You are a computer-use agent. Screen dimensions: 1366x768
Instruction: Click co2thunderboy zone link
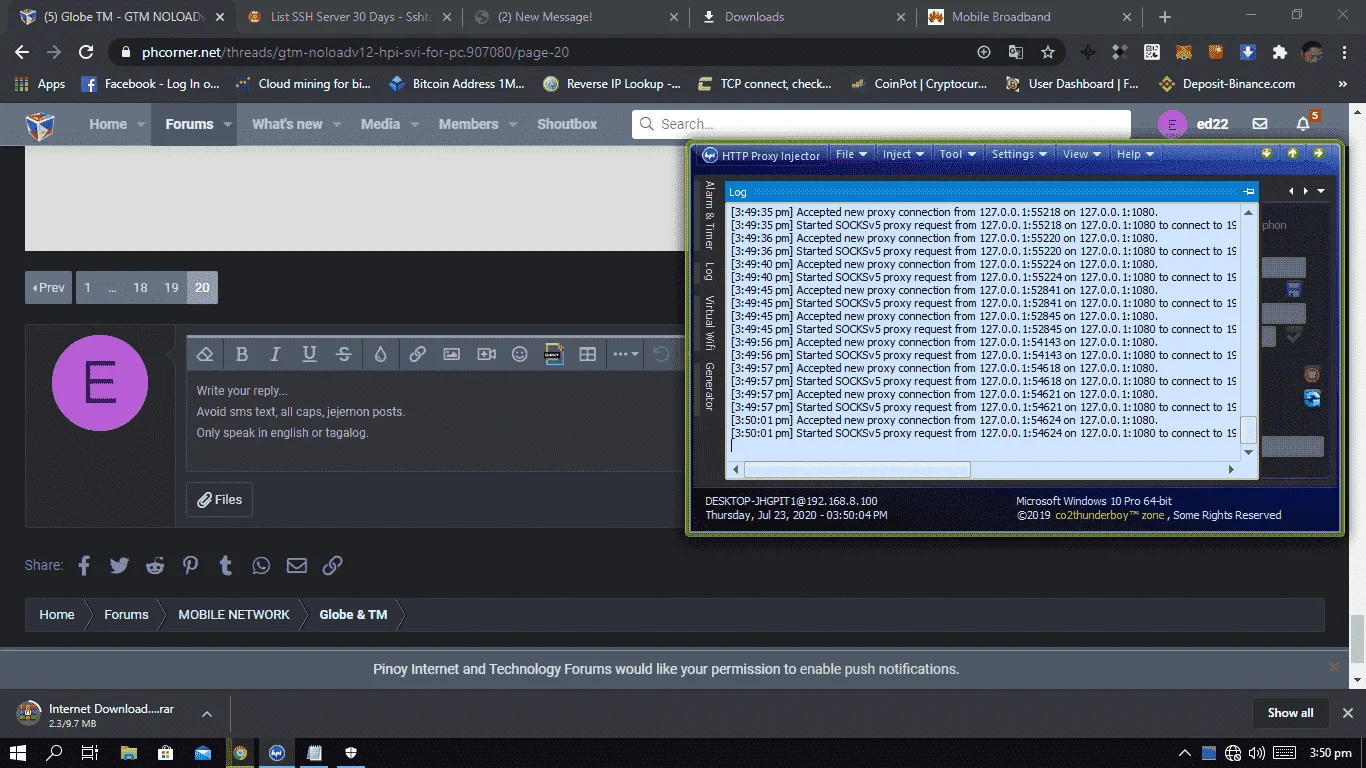pos(1109,515)
